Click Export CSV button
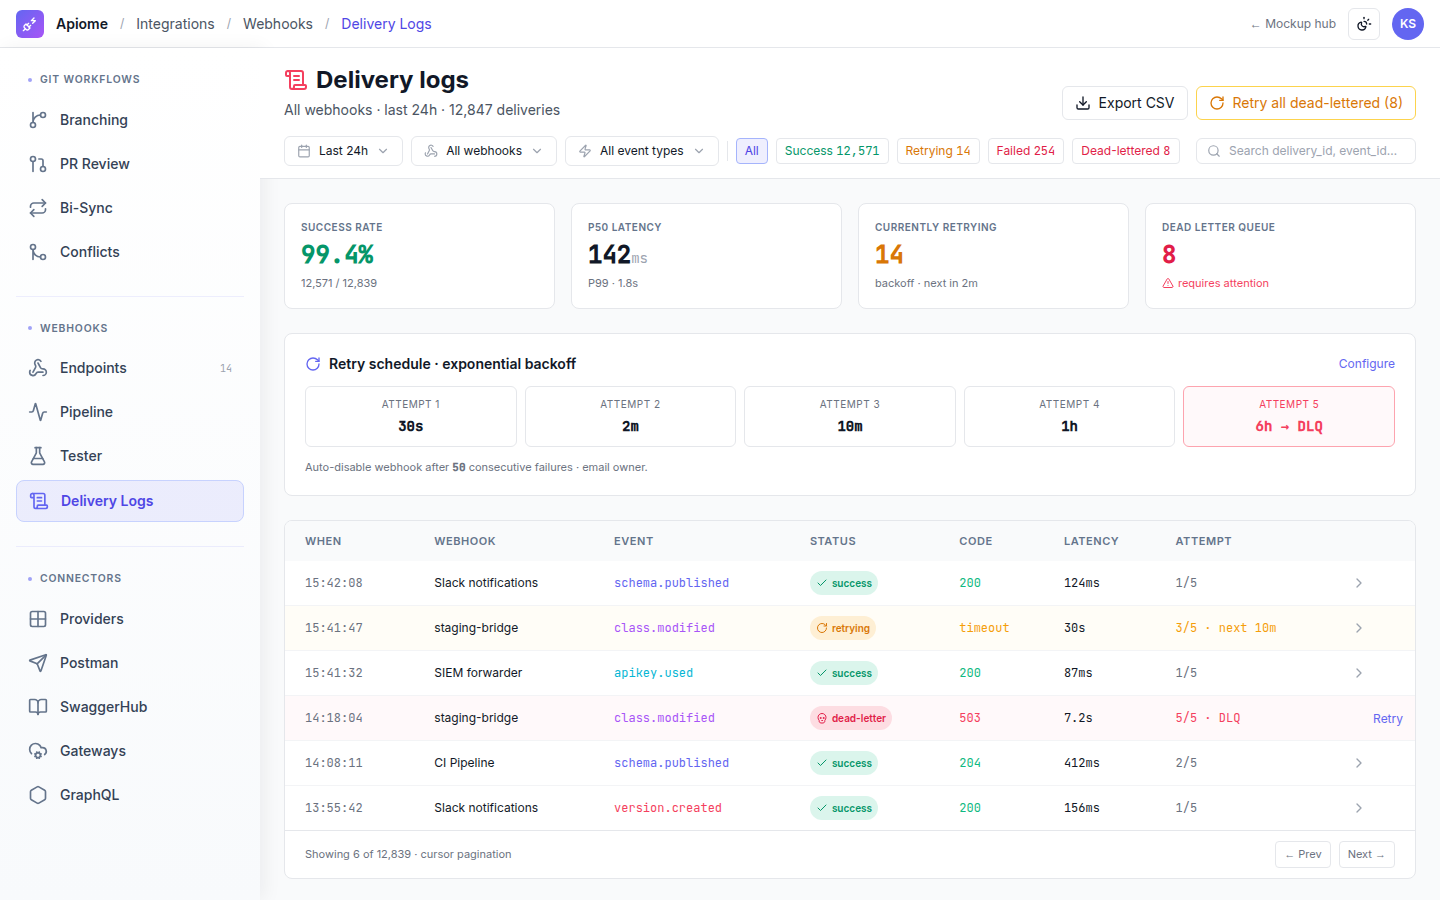 (x=1125, y=103)
